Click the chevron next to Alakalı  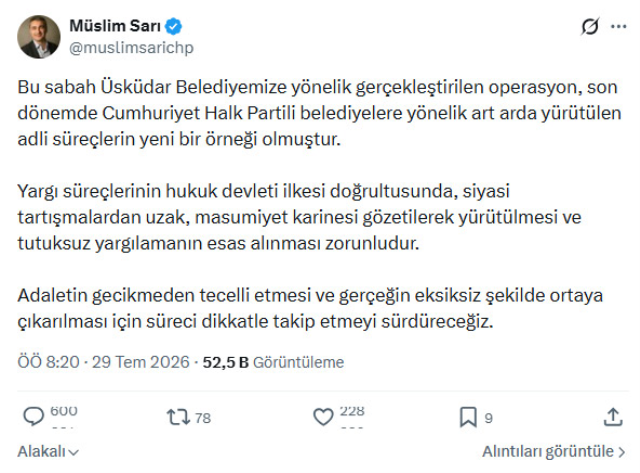click(x=73, y=453)
